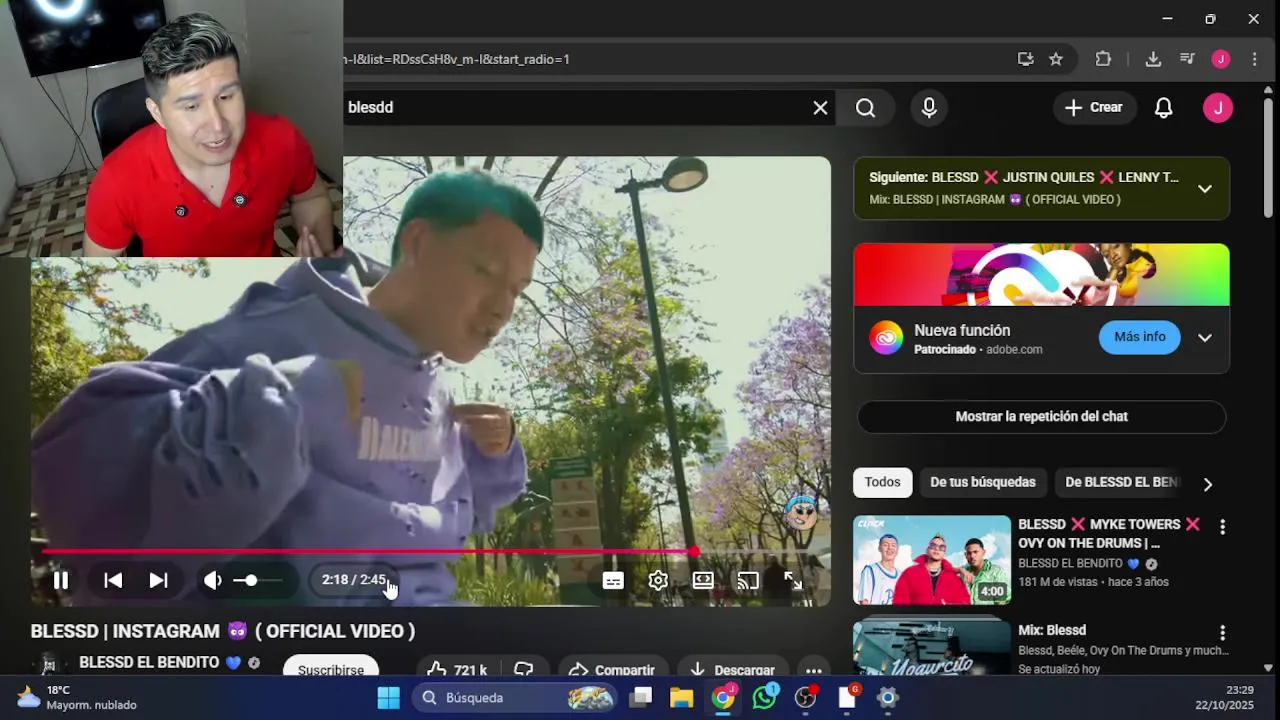Share the video via Compartir

[x=611, y=669]
